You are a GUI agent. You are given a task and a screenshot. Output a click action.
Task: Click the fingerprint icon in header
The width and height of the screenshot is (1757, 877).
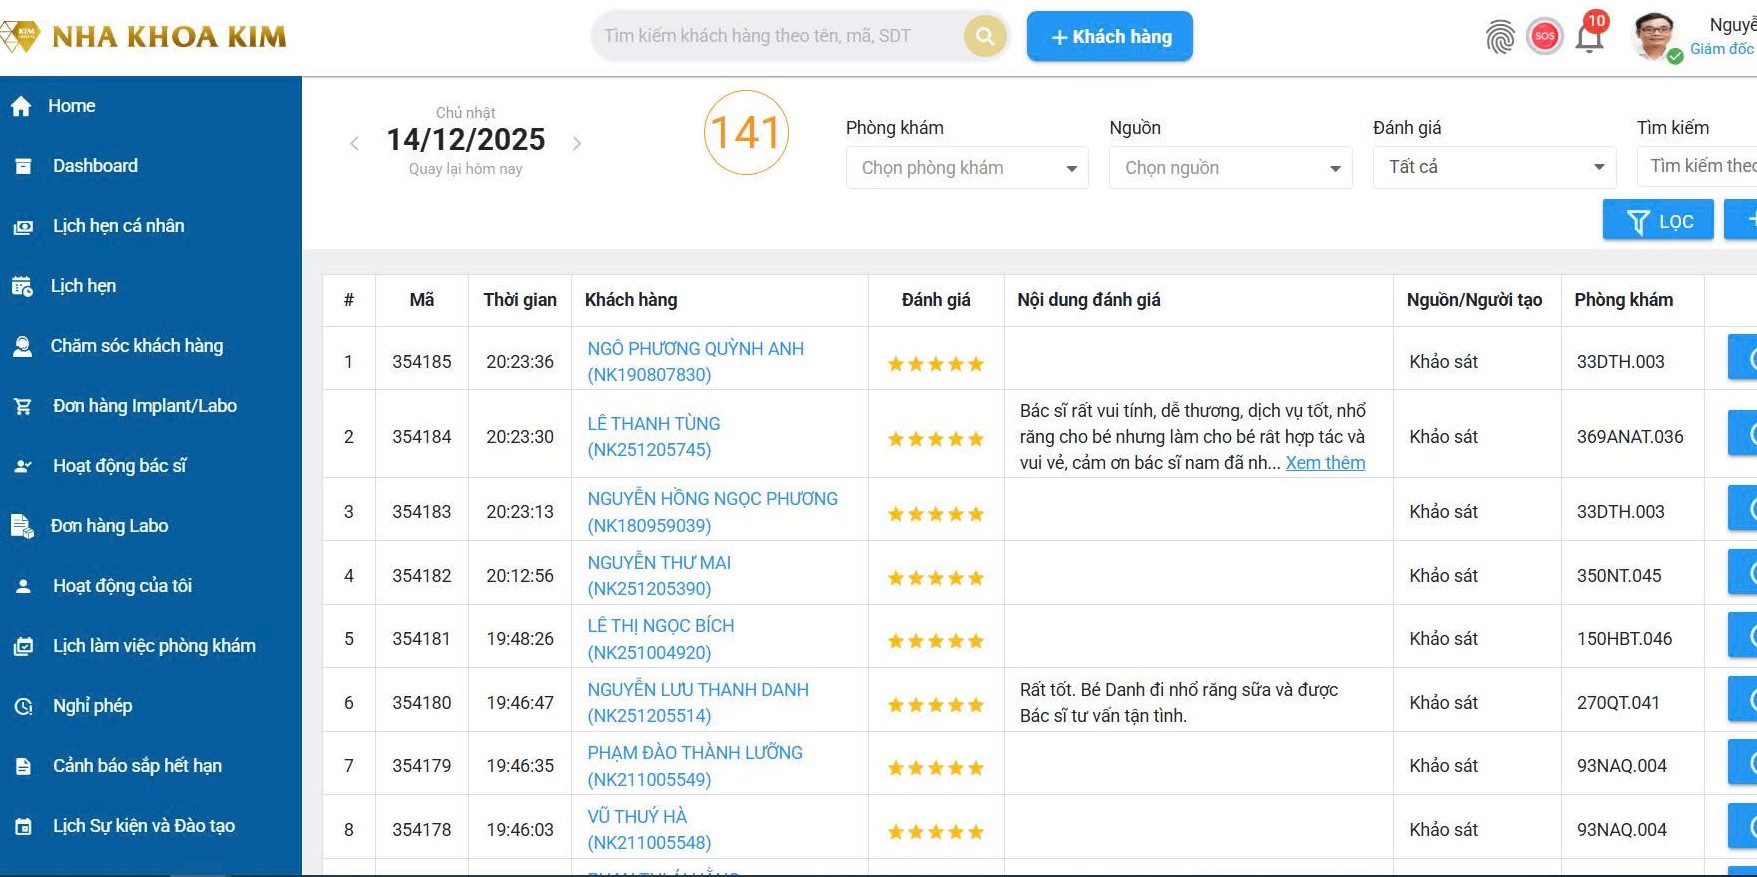1499,37
